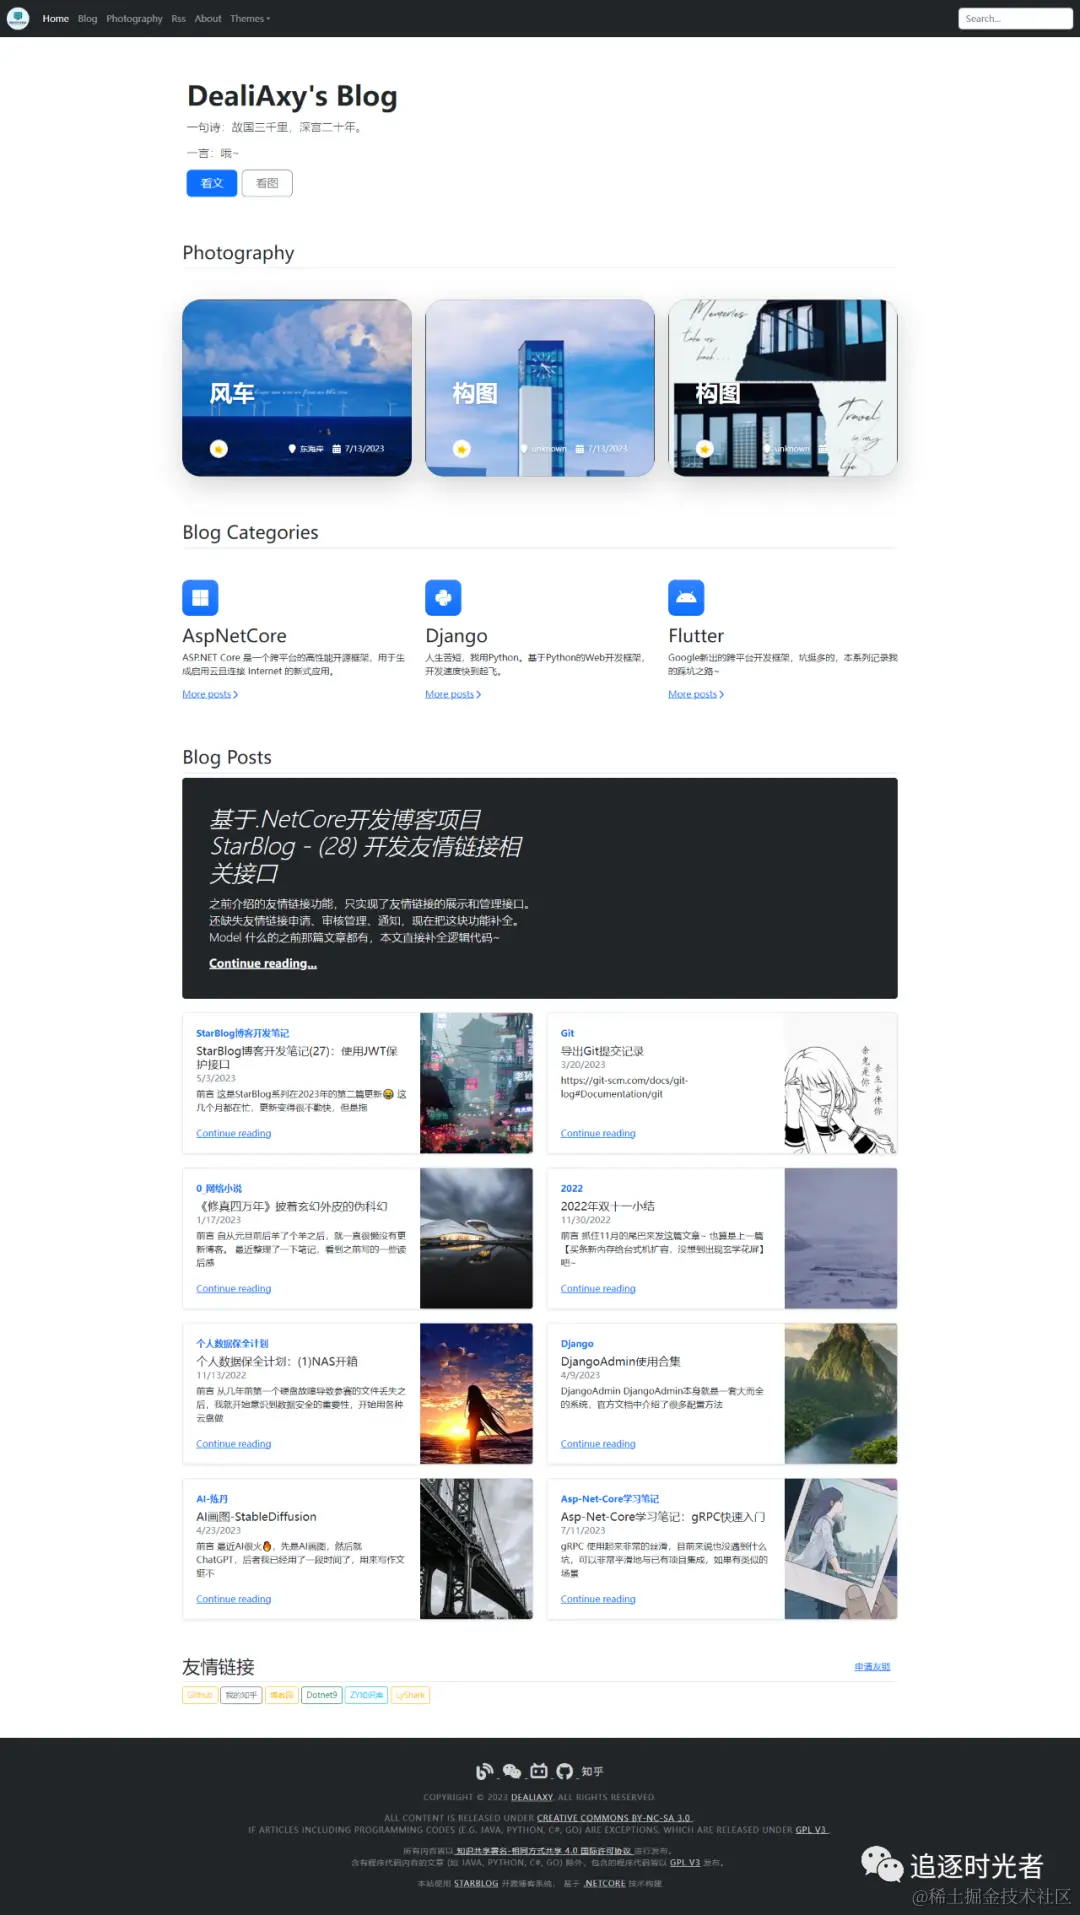Image resolution: width=1080 pixels, height=1915 pixels.
Task: Click Continue reading in featured StarBlog post
Action: (263, 963)
